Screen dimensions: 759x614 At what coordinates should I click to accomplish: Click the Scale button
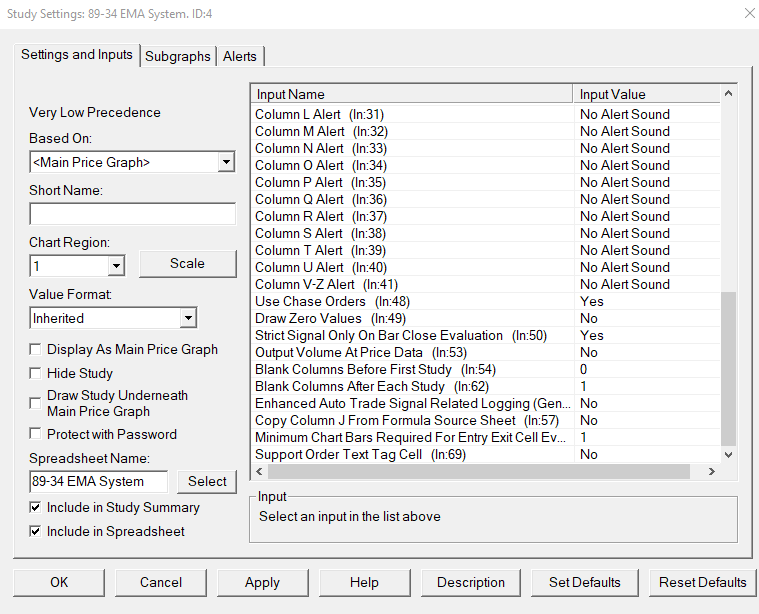pyautogui.click(x=187, y=264)
